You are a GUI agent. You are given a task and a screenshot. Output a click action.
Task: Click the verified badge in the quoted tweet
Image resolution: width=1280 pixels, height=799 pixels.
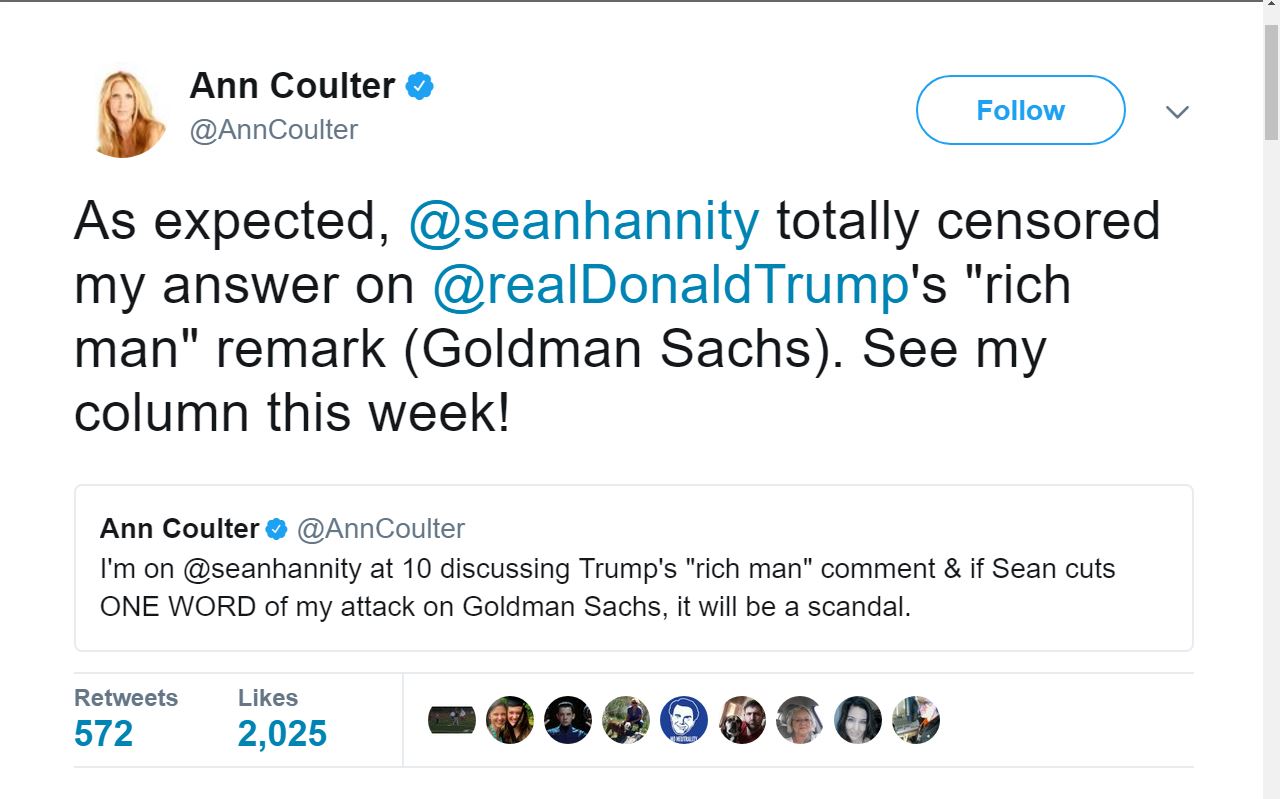(x=277, y=529)
